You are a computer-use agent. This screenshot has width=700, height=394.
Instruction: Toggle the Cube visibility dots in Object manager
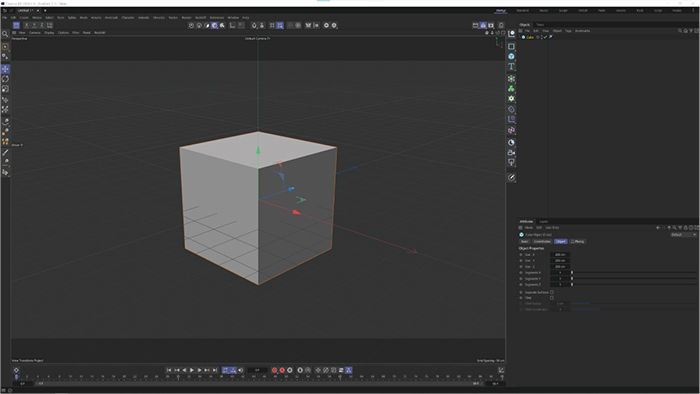tap(542, 37)
